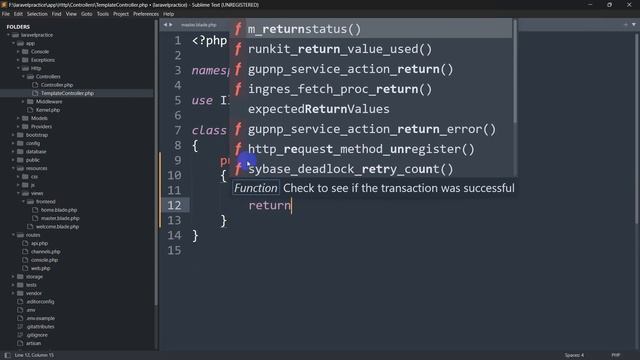Screen dimensions: 640x360
Task: Open master.blade.php in sidebar
Action: (x=60, y=218)
